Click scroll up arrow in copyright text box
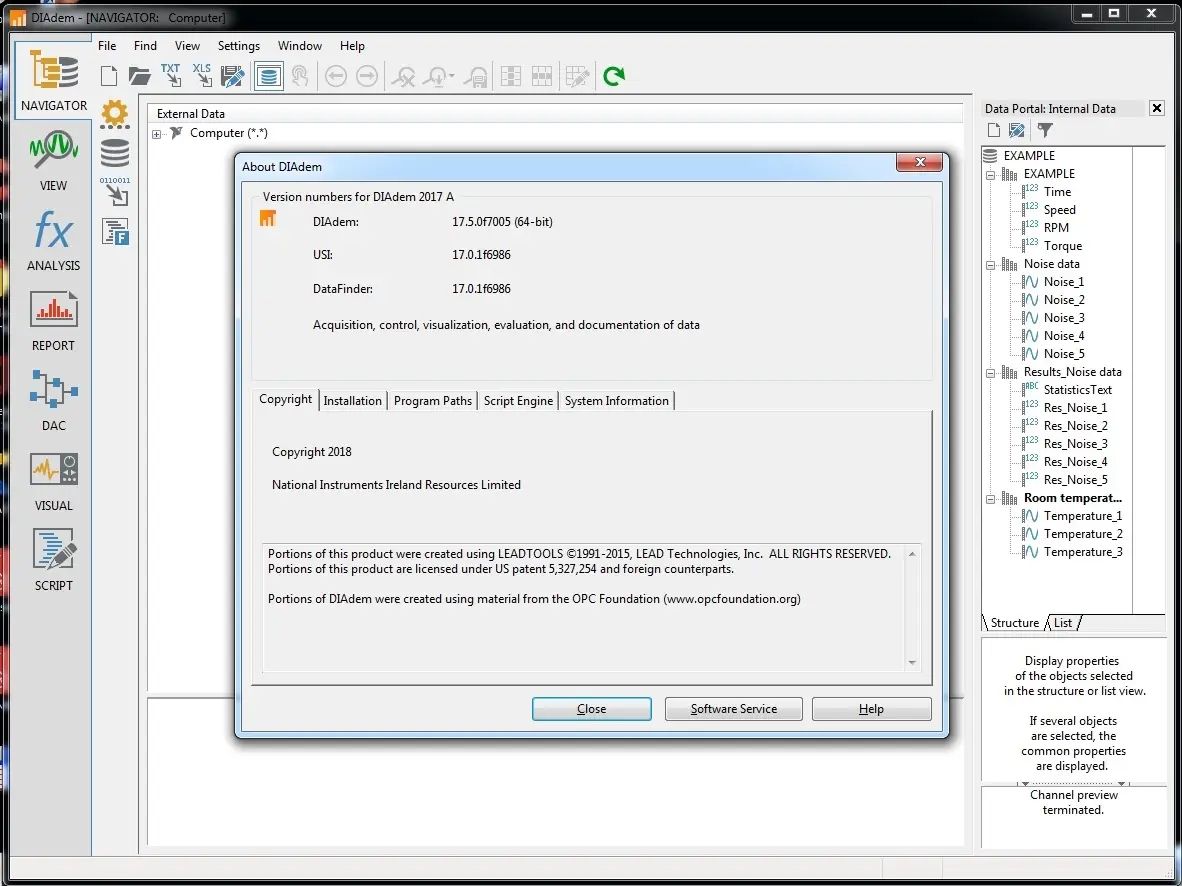Viewport: 1182px width, 886px height. pos(912,554)
